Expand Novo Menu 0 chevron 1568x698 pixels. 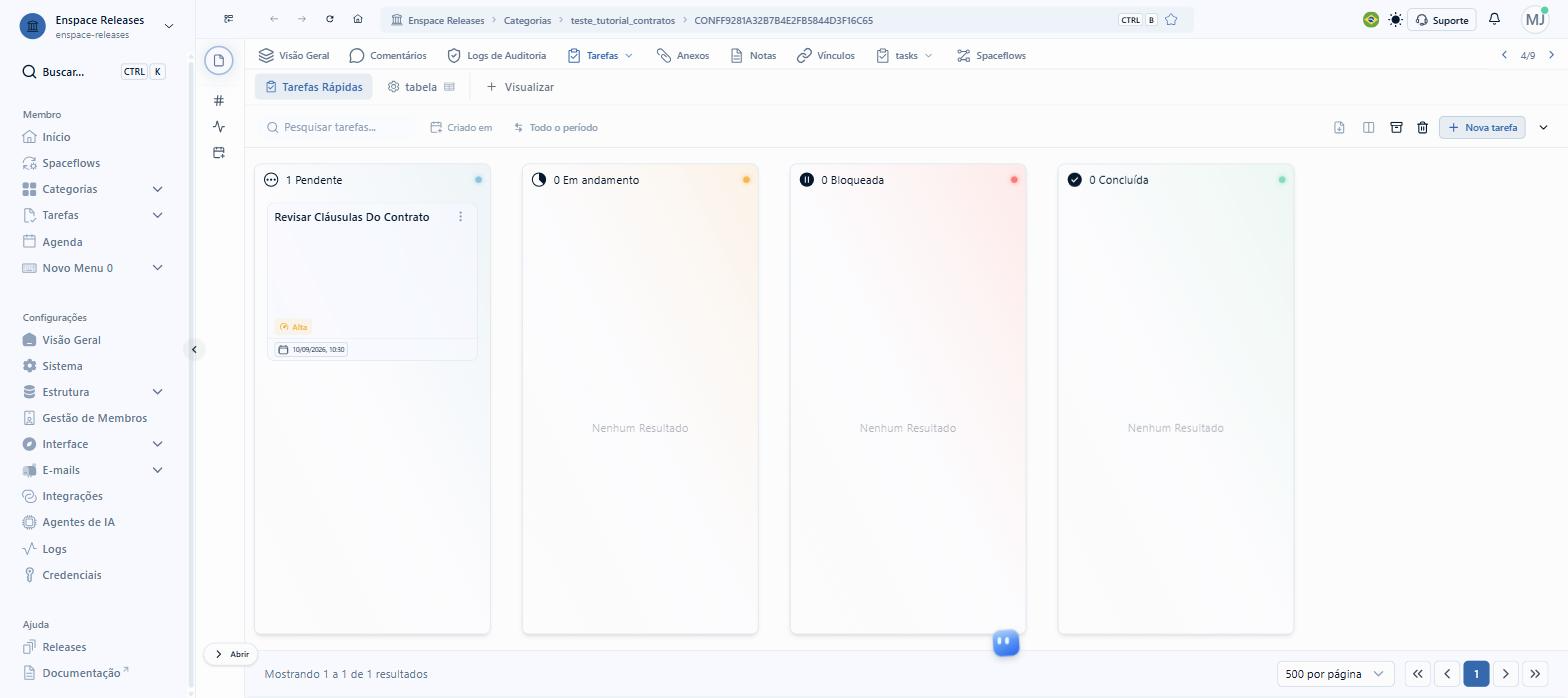point(157,268)
